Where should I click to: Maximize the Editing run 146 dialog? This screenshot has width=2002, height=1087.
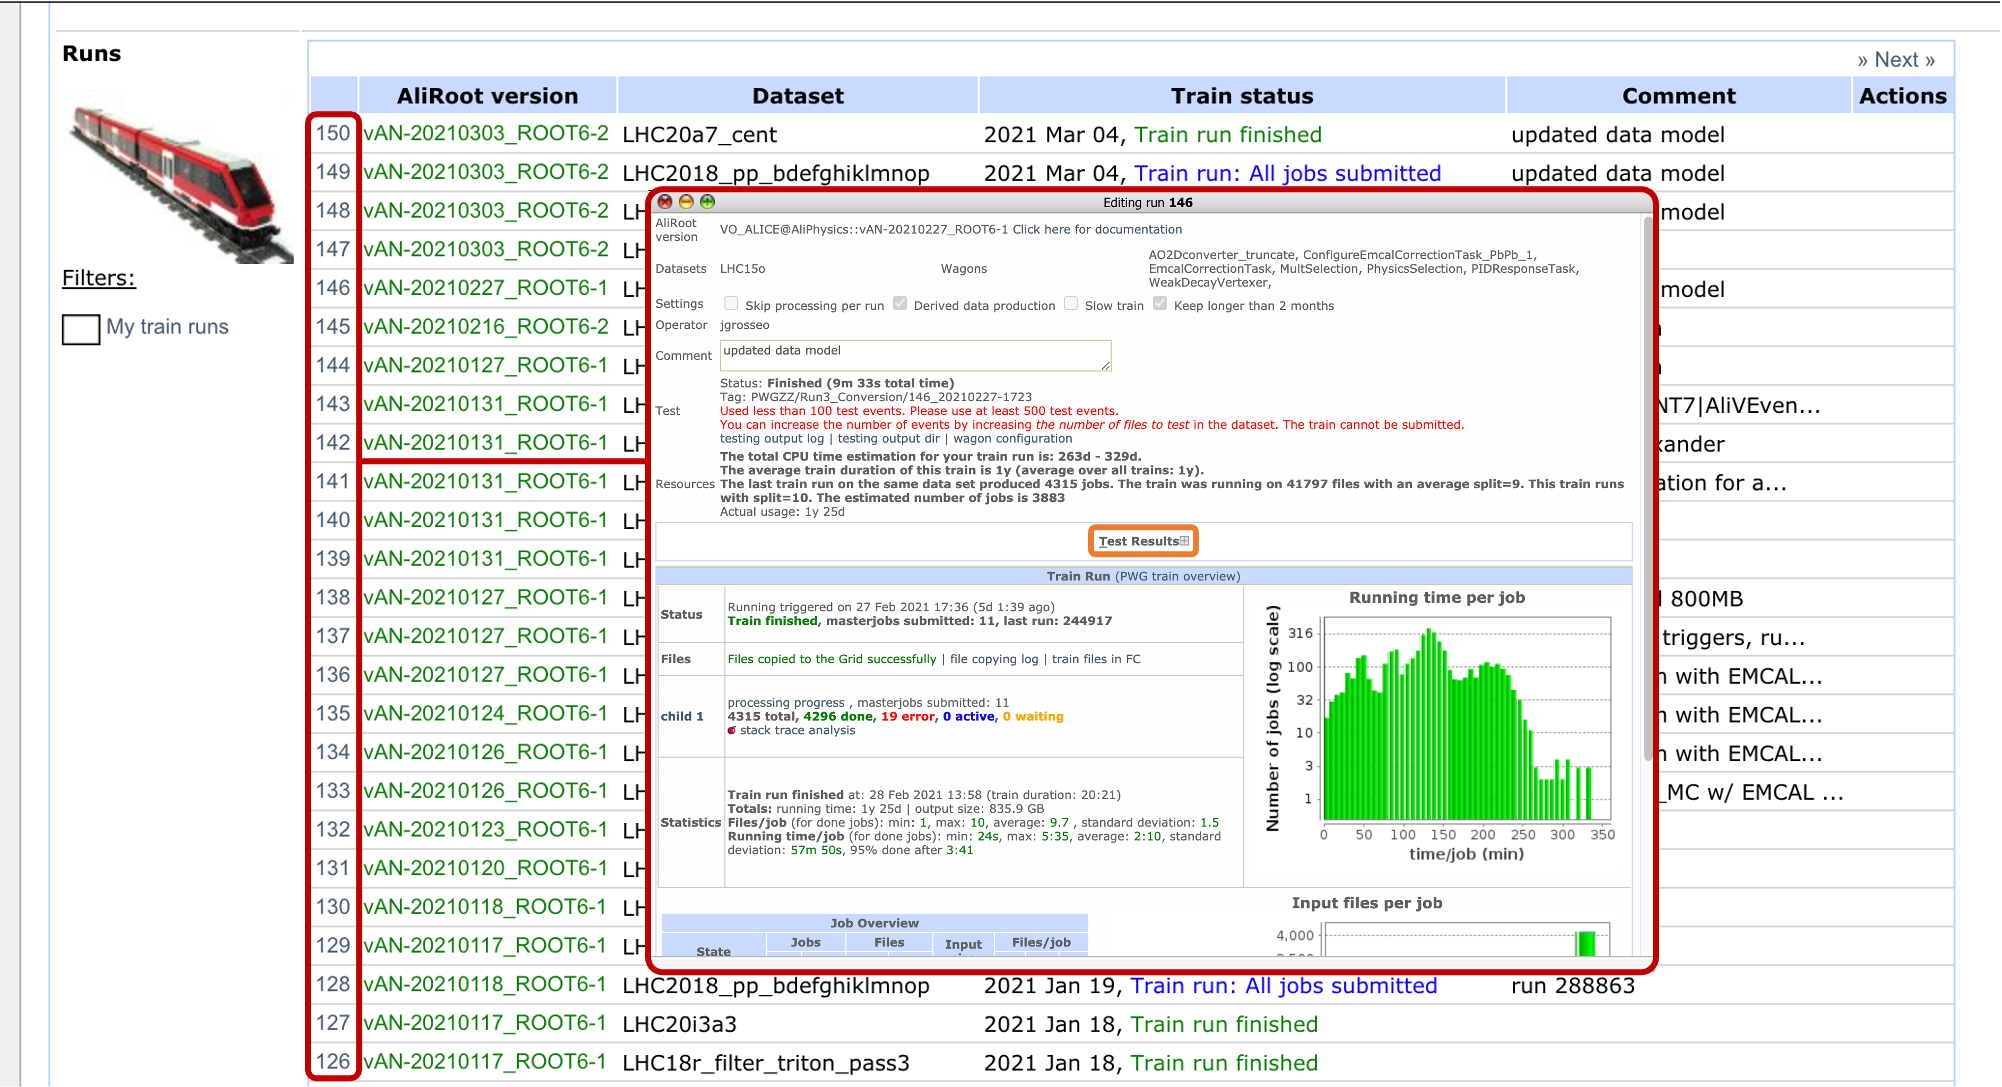coord(708,202)
